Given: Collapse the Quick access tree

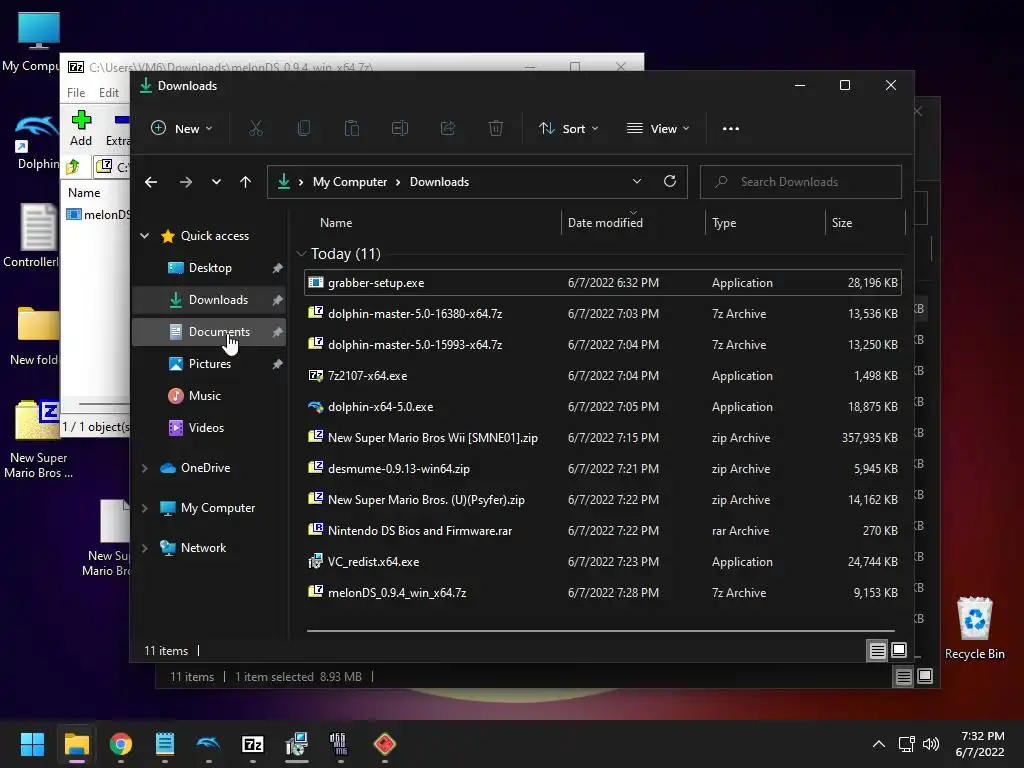Looking at the screenshot, I should (144, 236).
